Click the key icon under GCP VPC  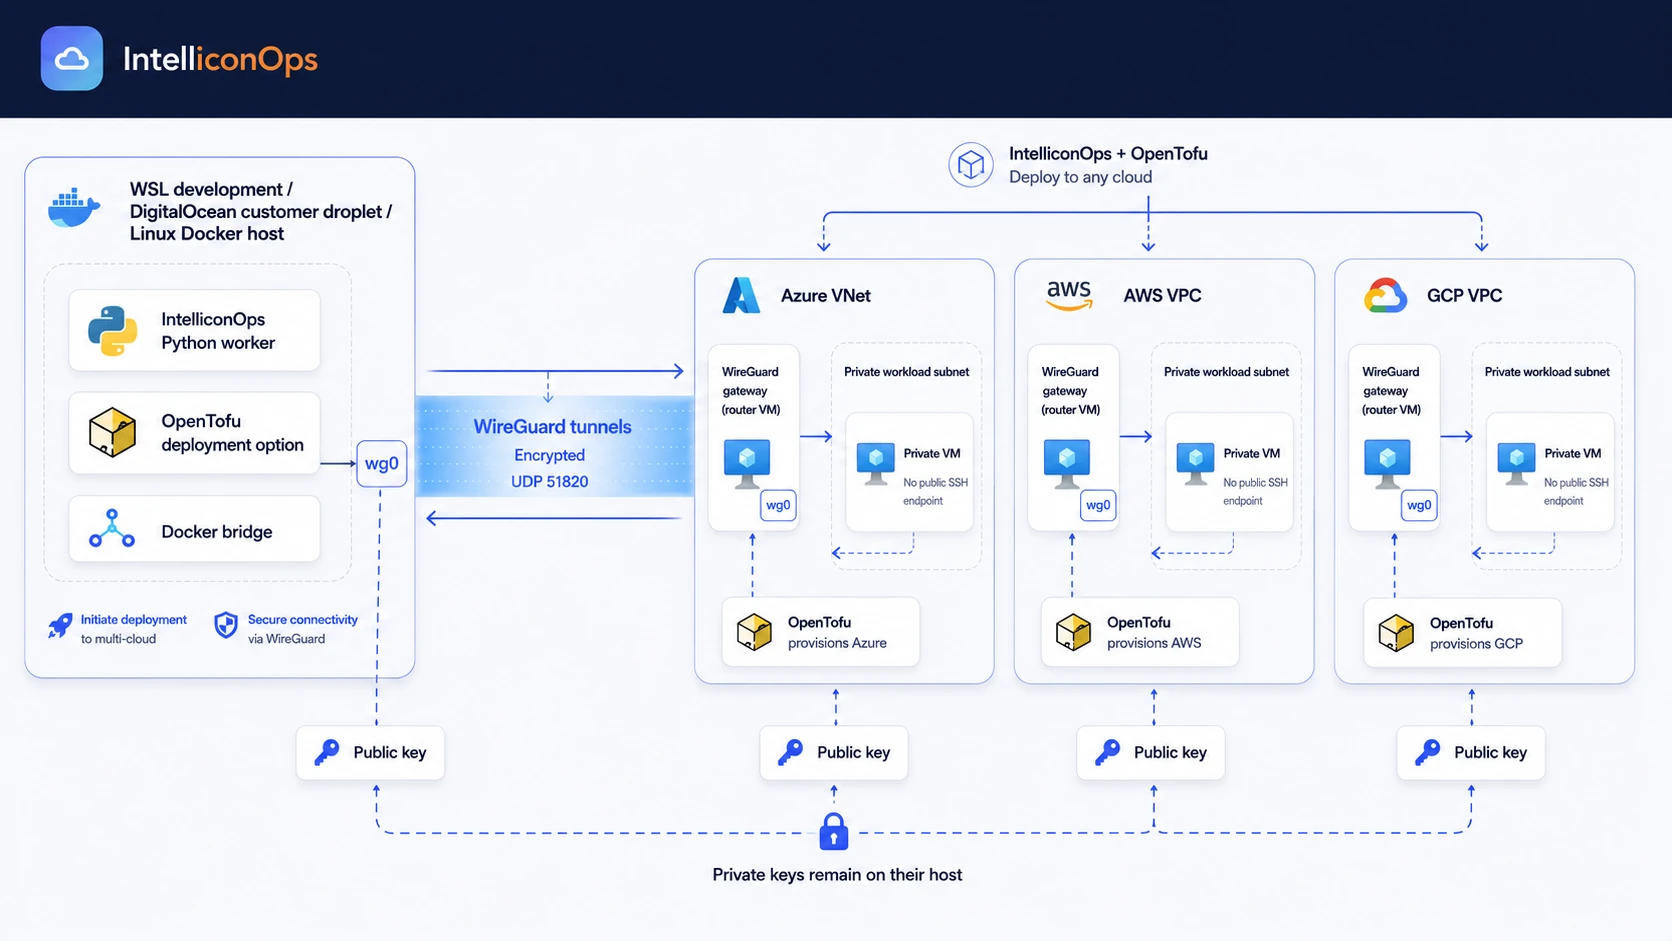tap(1427, 752)
